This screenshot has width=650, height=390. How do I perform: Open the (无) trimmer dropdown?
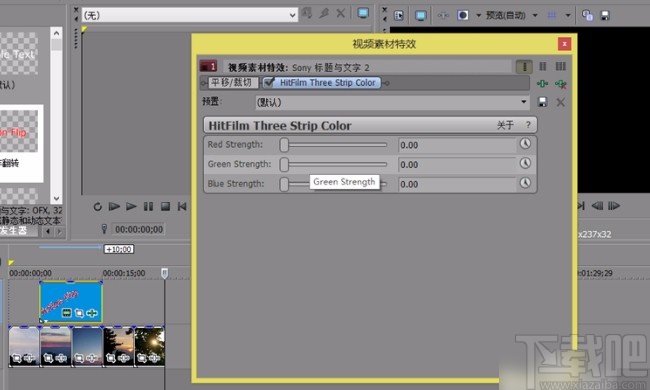coord(190,15)
